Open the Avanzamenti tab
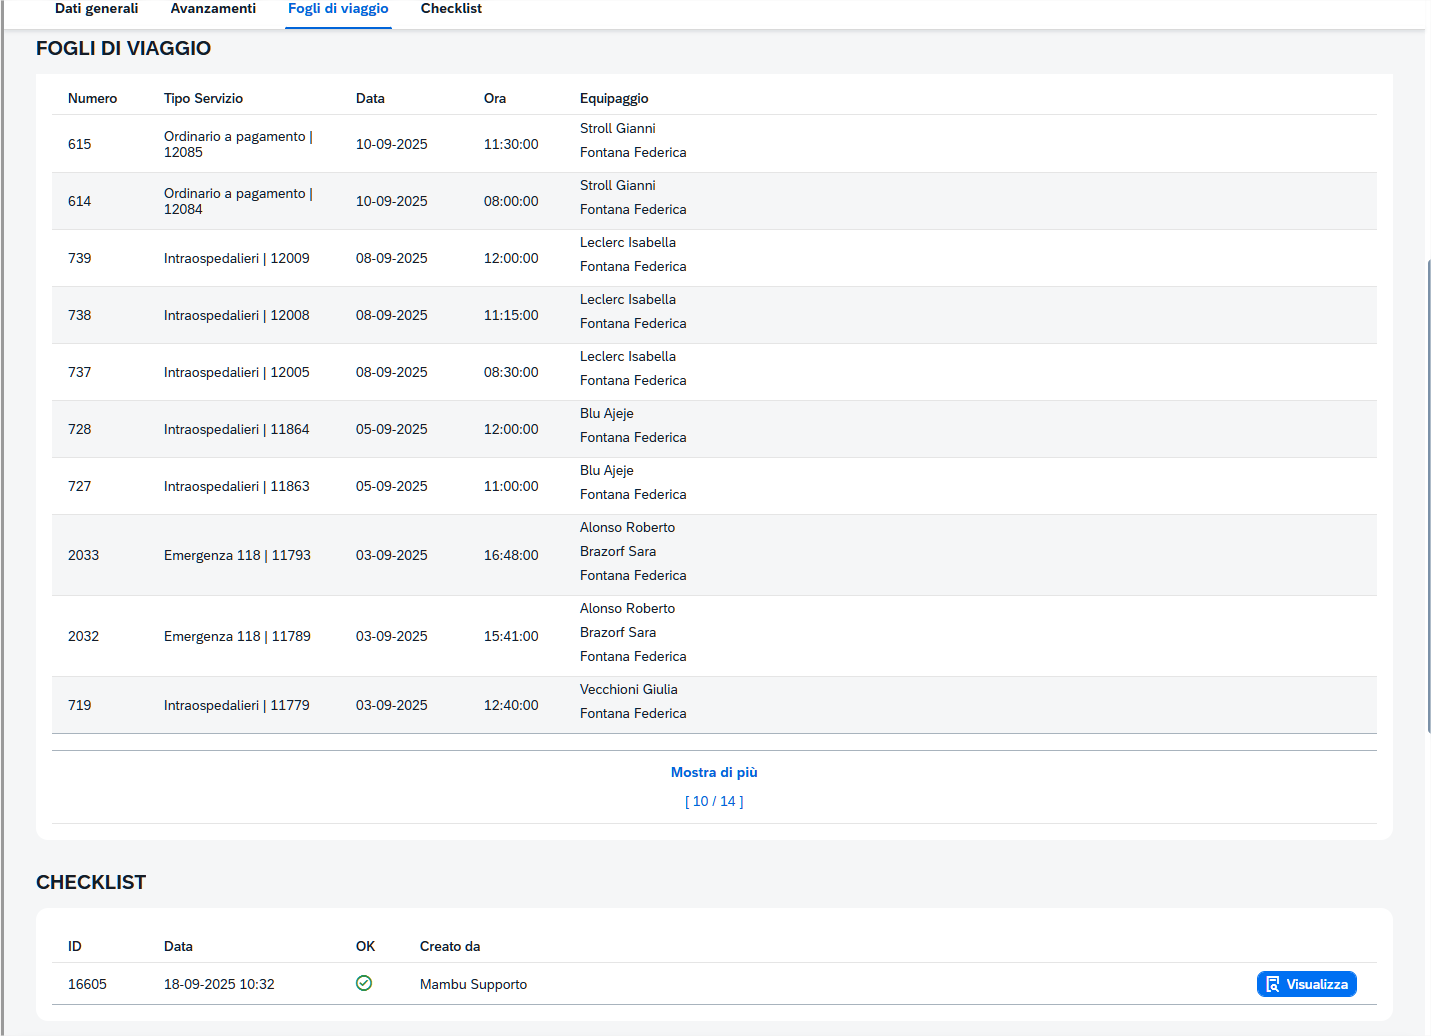This screenshot has width=1431, height=1036. click(213, 9)
